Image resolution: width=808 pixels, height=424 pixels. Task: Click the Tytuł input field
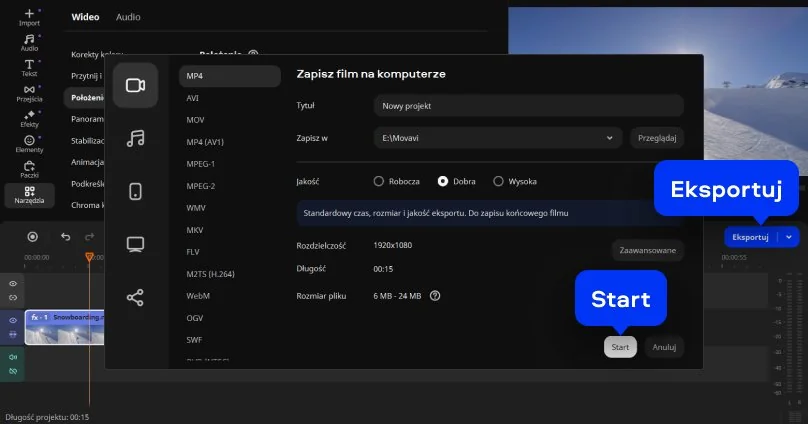[528, 106]
